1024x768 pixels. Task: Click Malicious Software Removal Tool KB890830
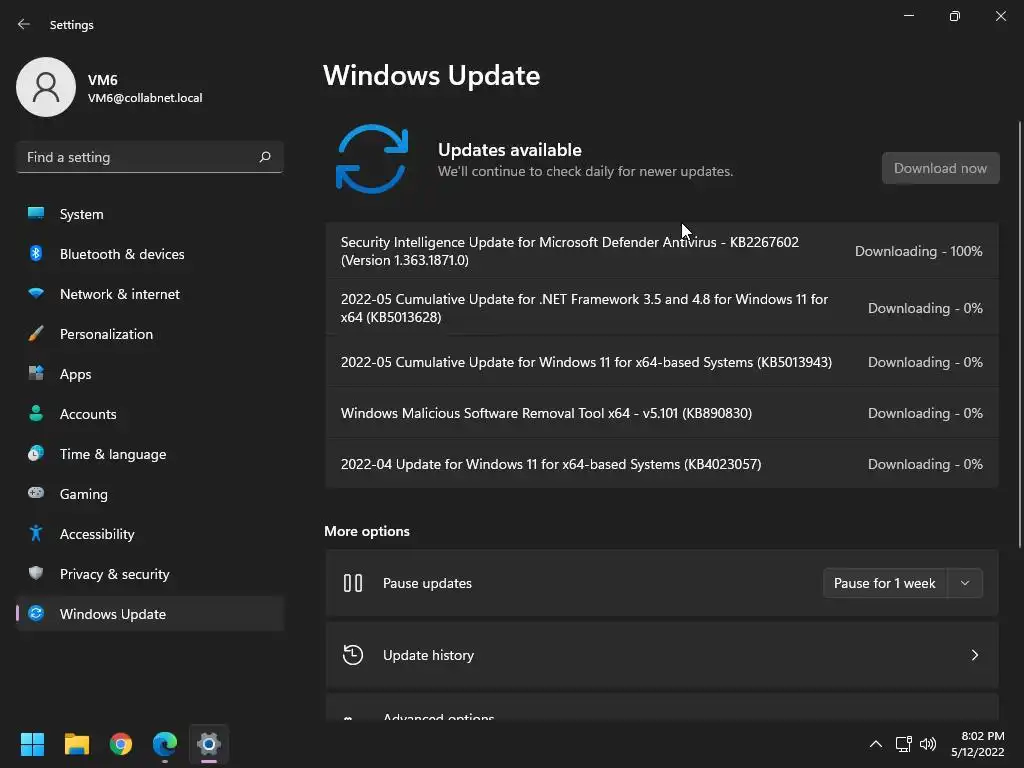pos(662,413)
